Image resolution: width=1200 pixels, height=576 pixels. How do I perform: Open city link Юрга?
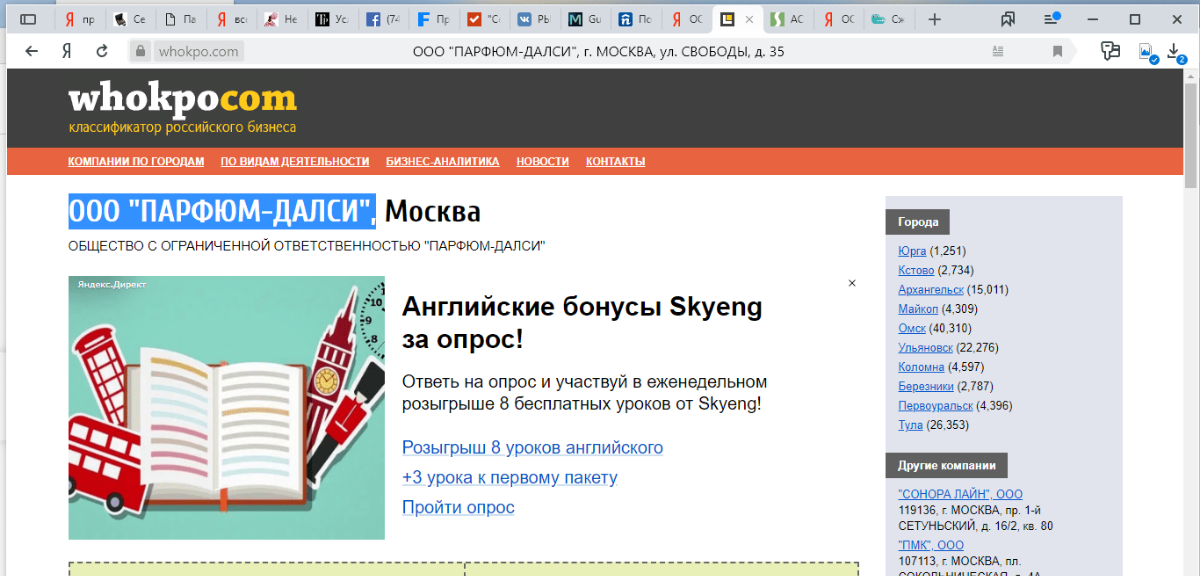(x=912, y=251)
